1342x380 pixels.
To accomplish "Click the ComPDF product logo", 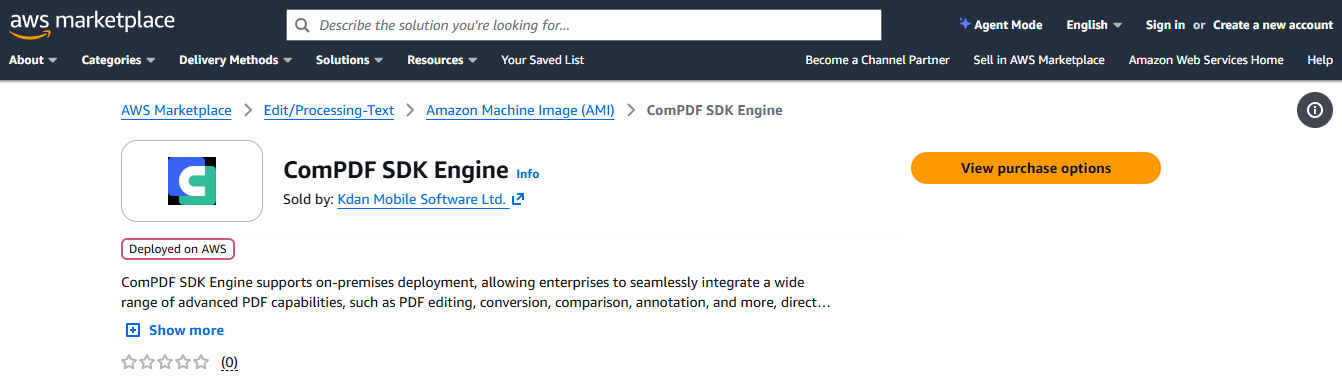I will (192, 181).
